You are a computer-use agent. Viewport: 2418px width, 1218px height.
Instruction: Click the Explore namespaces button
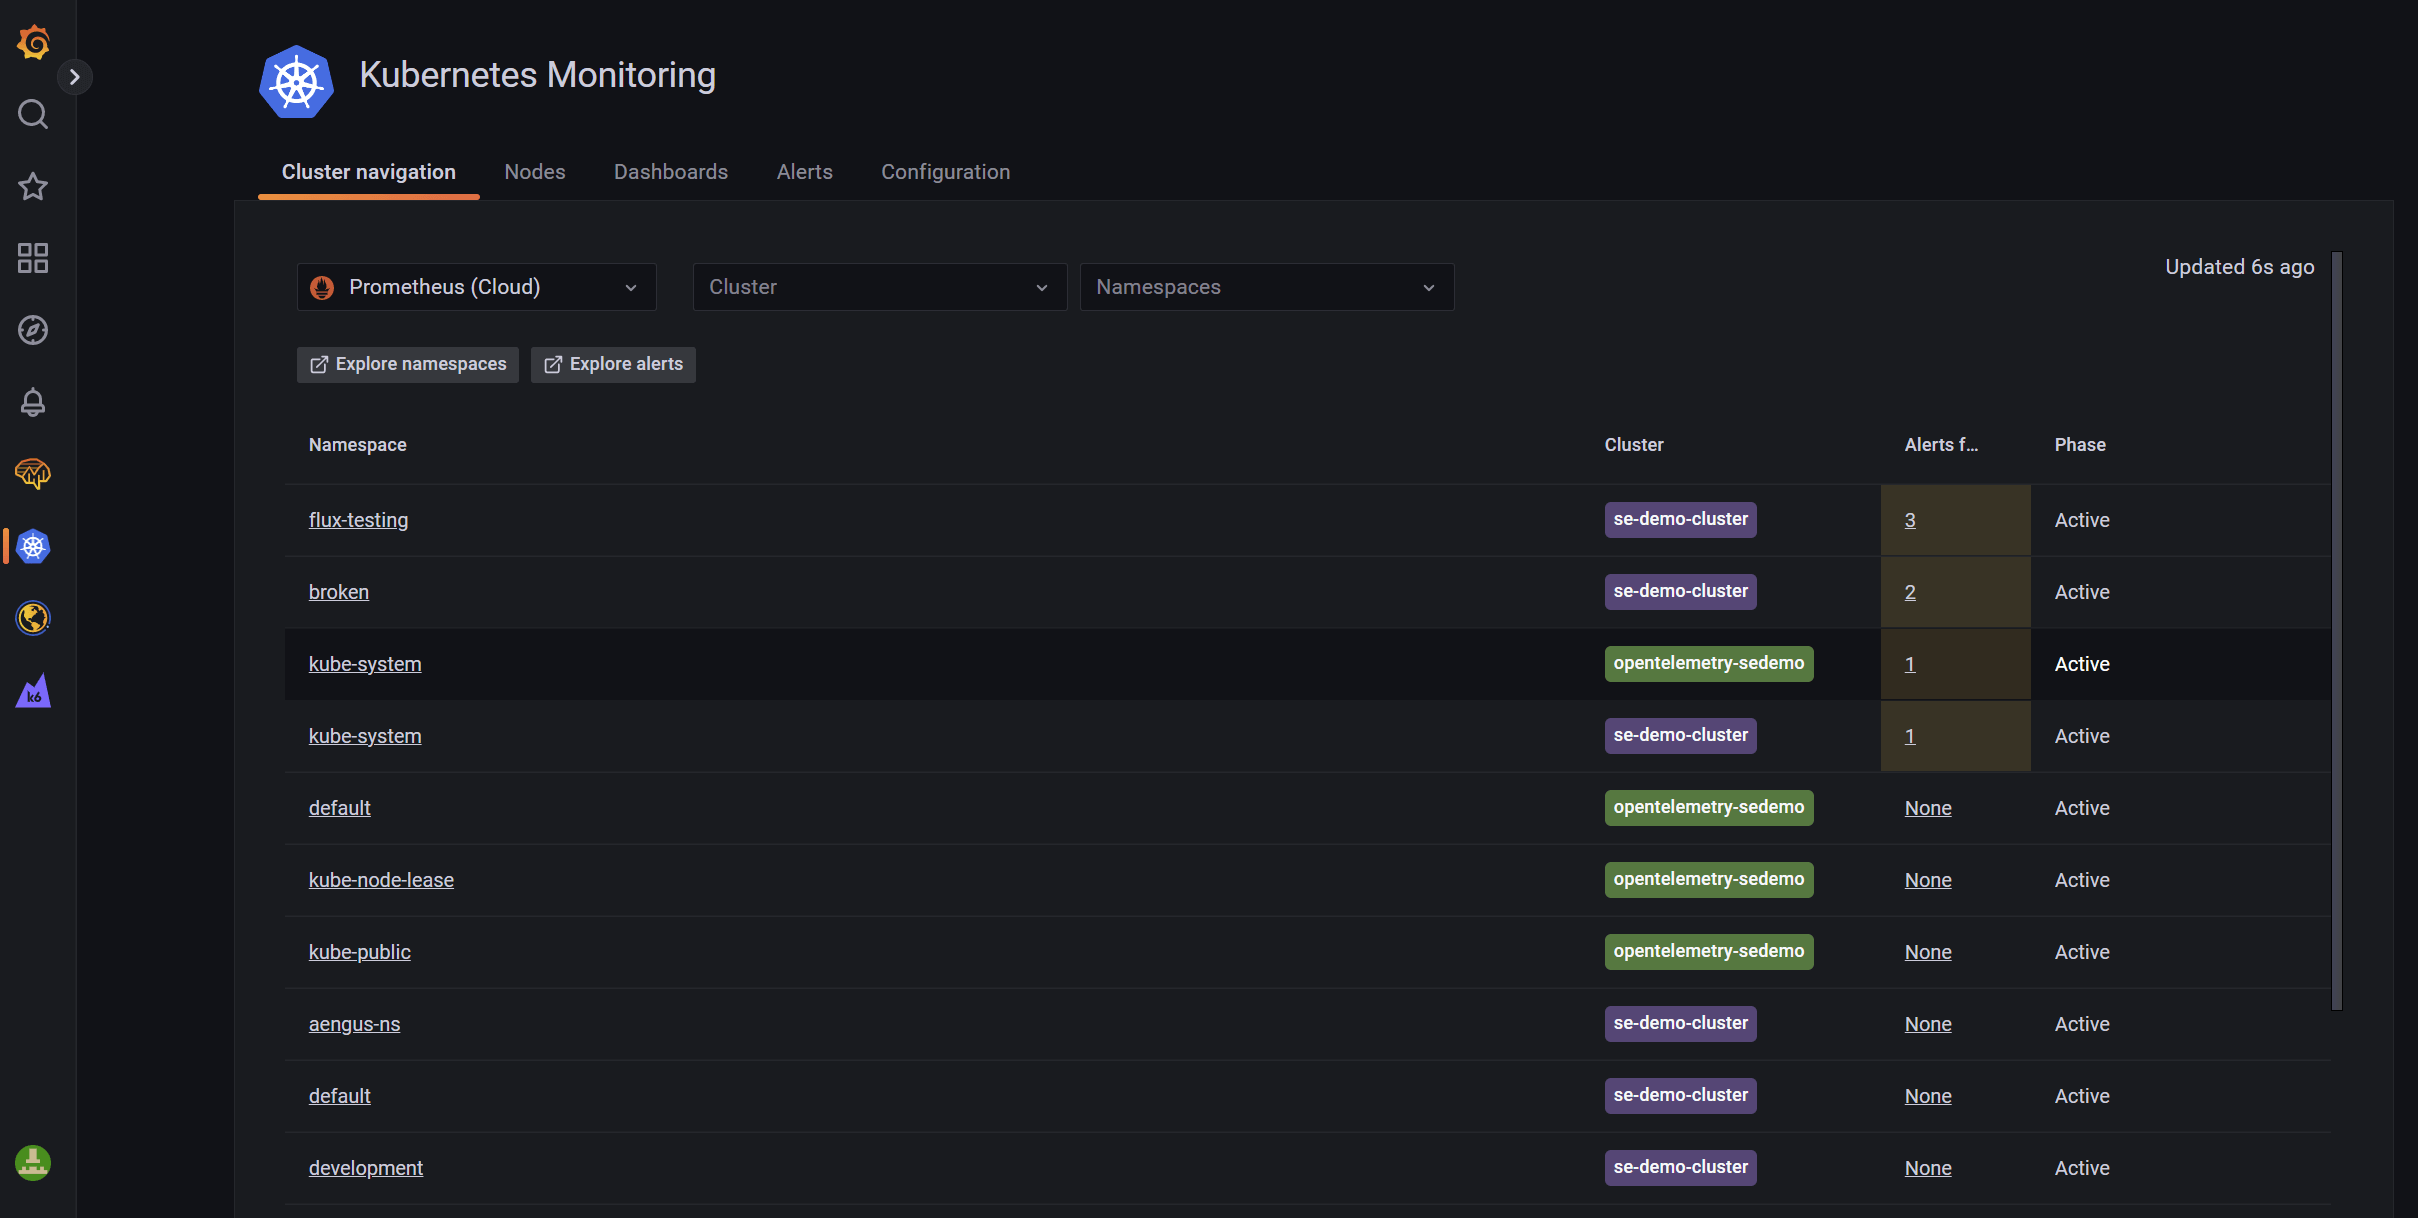coord(408,364)
